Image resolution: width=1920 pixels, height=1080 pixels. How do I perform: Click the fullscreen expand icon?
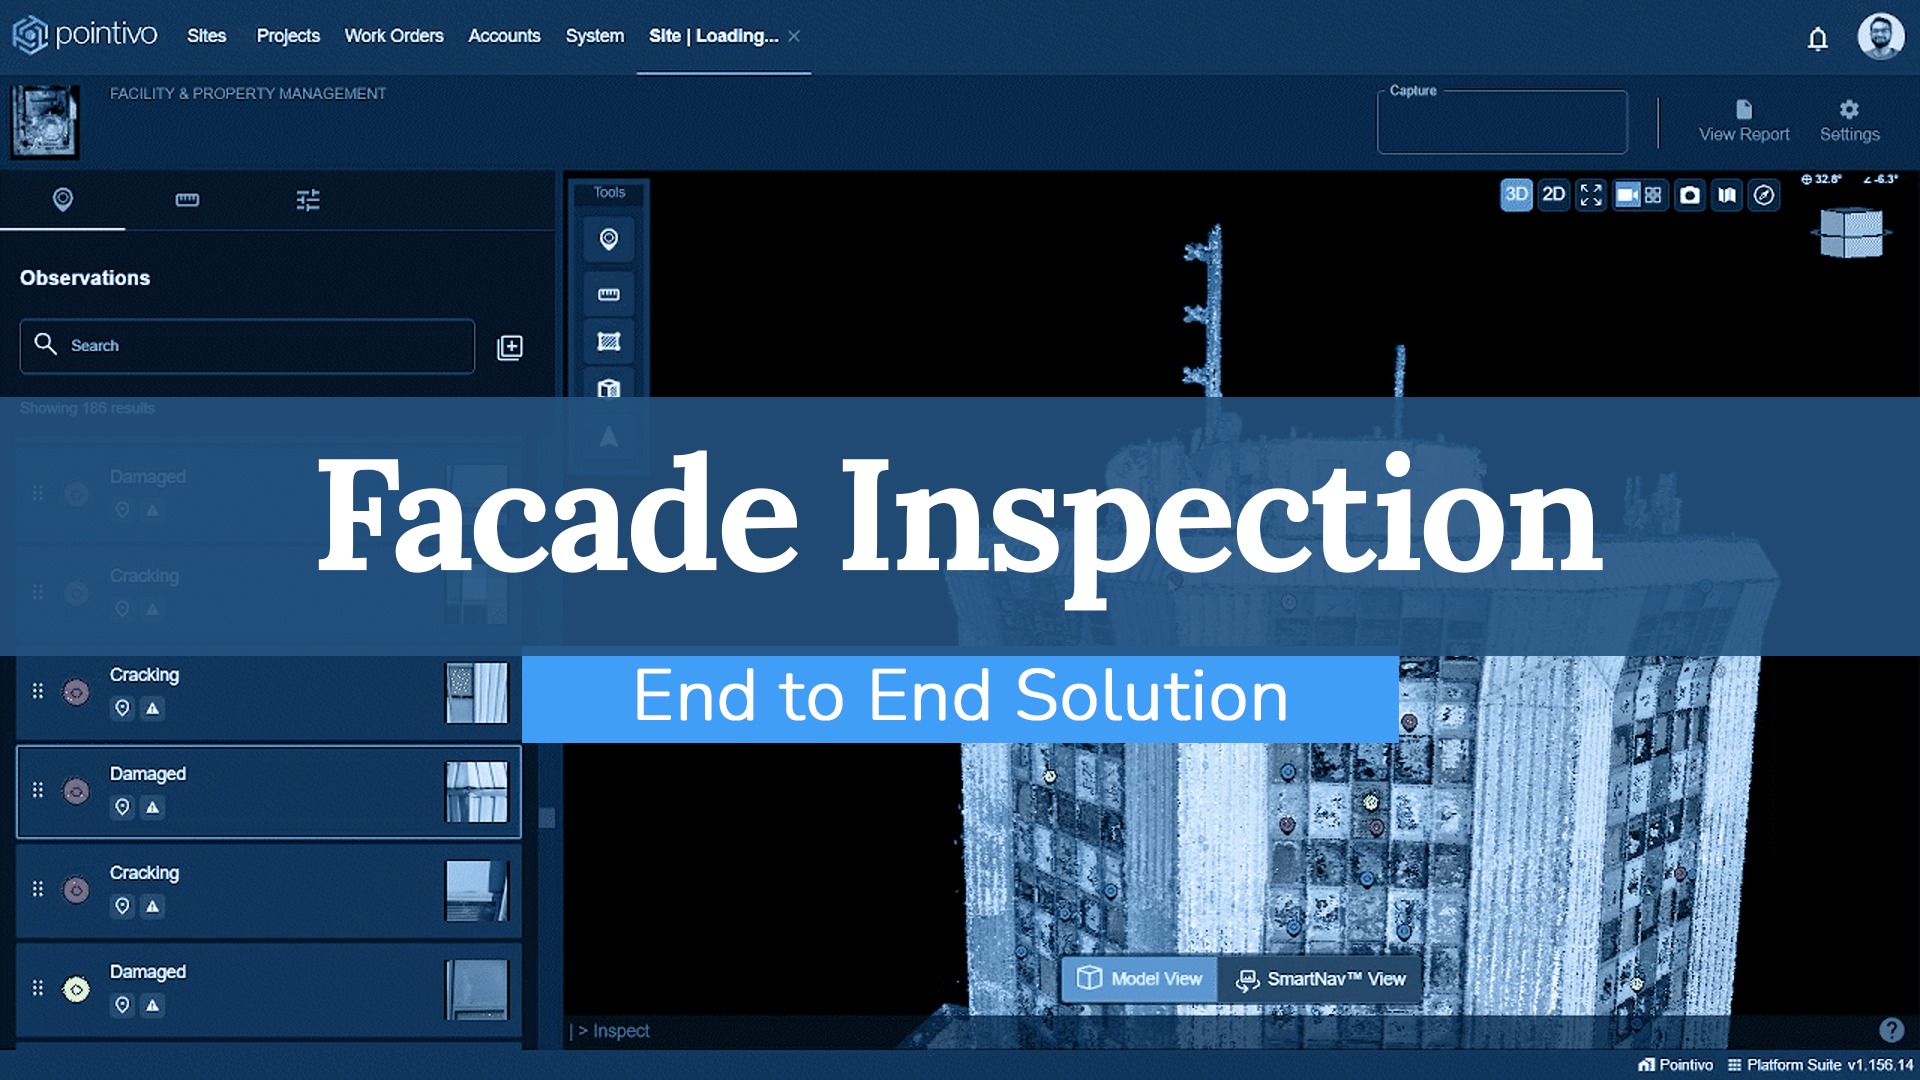1593,196
